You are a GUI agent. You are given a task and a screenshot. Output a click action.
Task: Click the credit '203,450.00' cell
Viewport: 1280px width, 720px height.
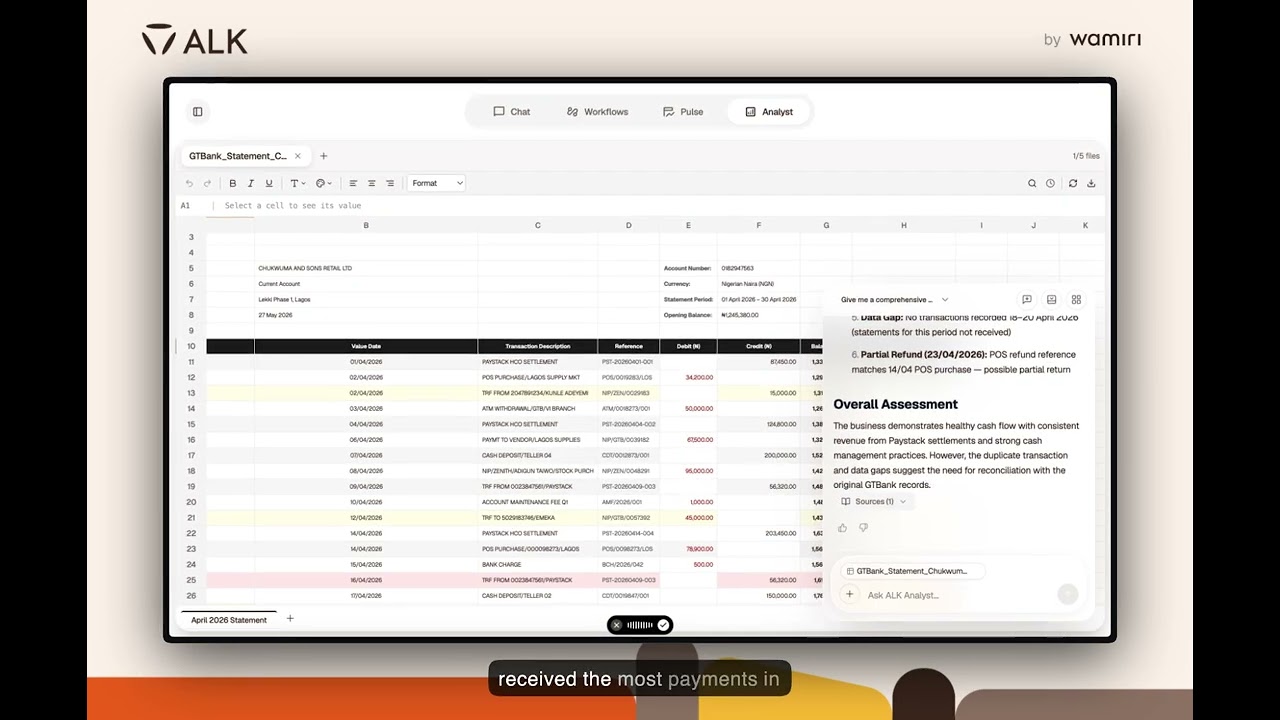[759, 533]
